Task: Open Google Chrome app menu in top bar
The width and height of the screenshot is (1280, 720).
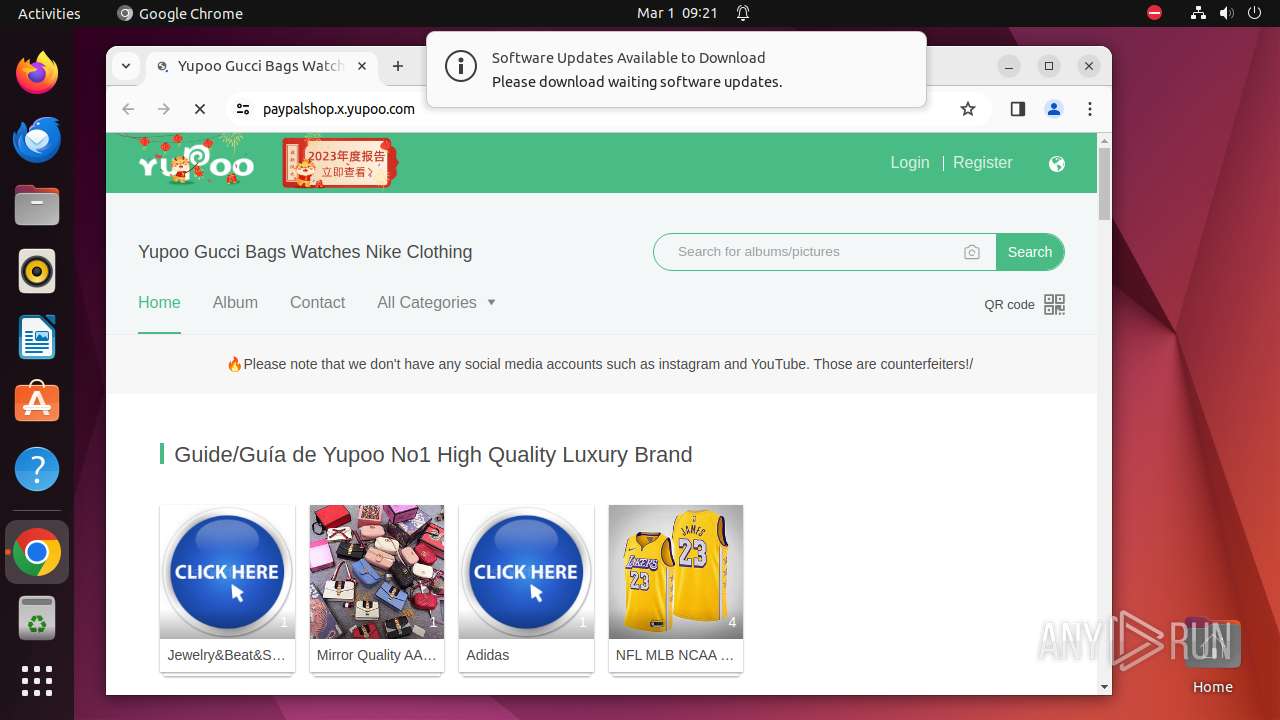Action: 180,13
